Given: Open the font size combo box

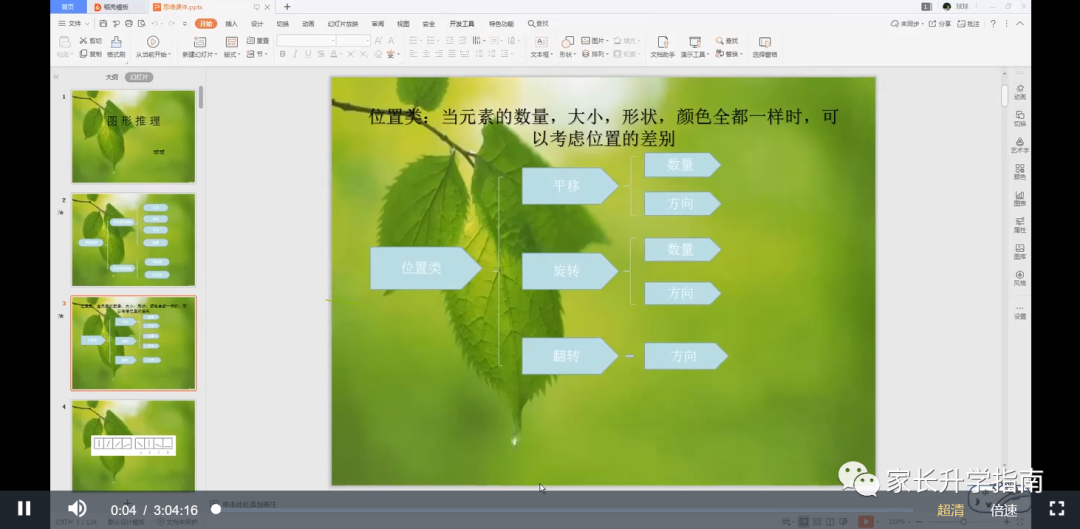Looking at the screenshot, I should tap(353, 41).
